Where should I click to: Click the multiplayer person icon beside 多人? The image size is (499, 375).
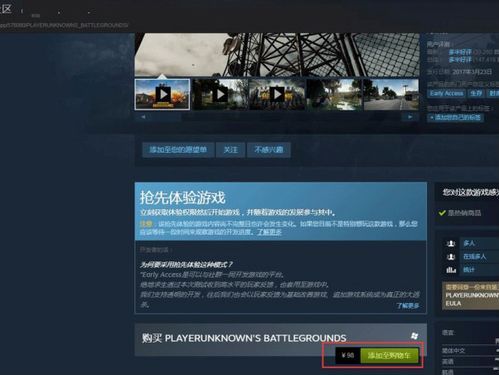(451, 243)
